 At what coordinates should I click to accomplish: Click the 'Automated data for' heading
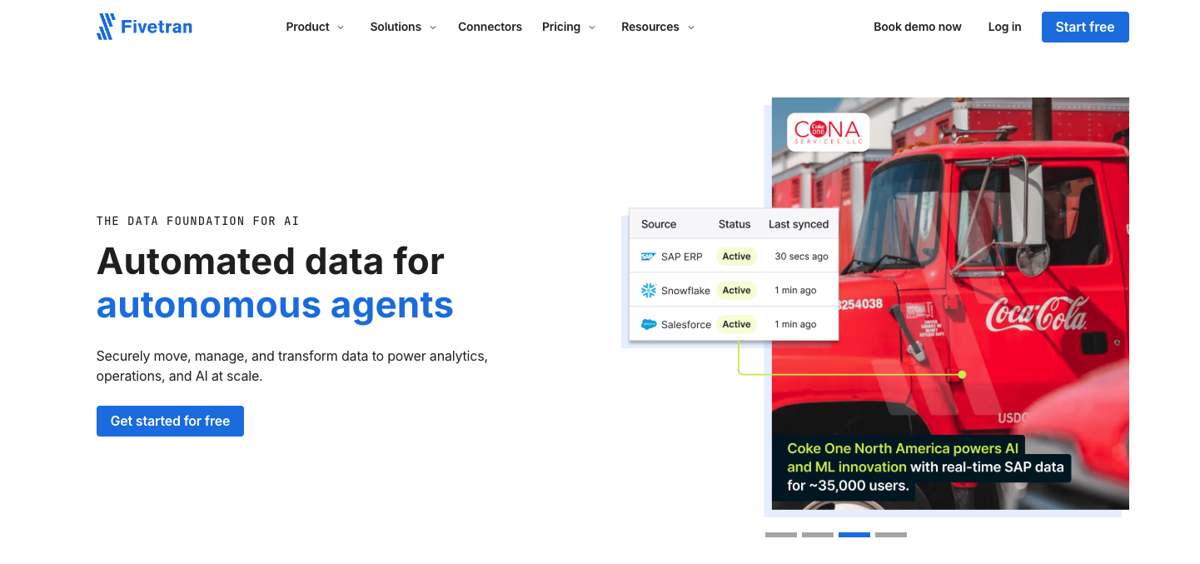tap(270, 261)
